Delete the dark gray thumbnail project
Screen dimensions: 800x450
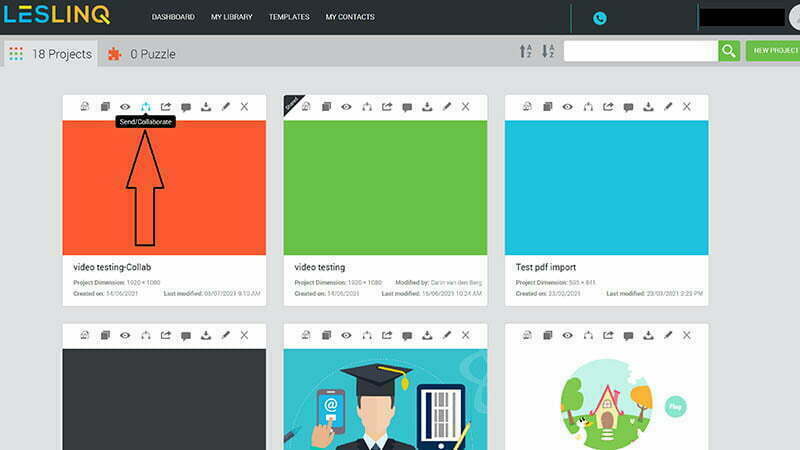coord(244,335)
